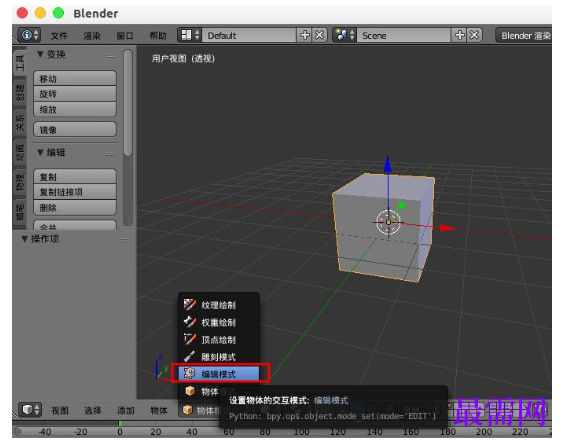The width and height of the screenshot is (565, 443).
Task: Click the vertex paint icon
Action: click(190, 339)
